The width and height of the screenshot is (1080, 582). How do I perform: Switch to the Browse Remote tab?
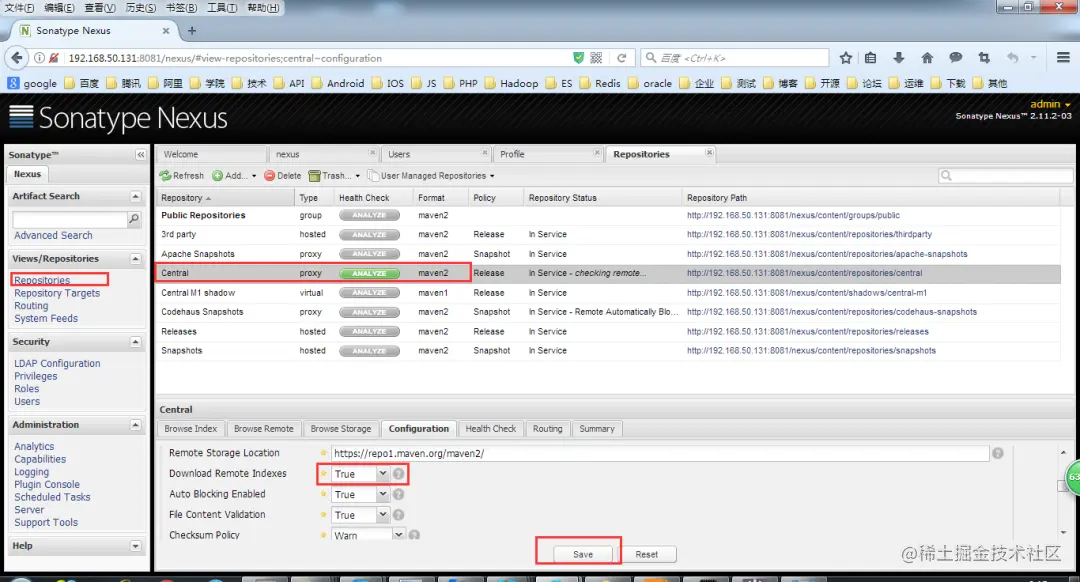pyautogui.click(x=264, y=429)
